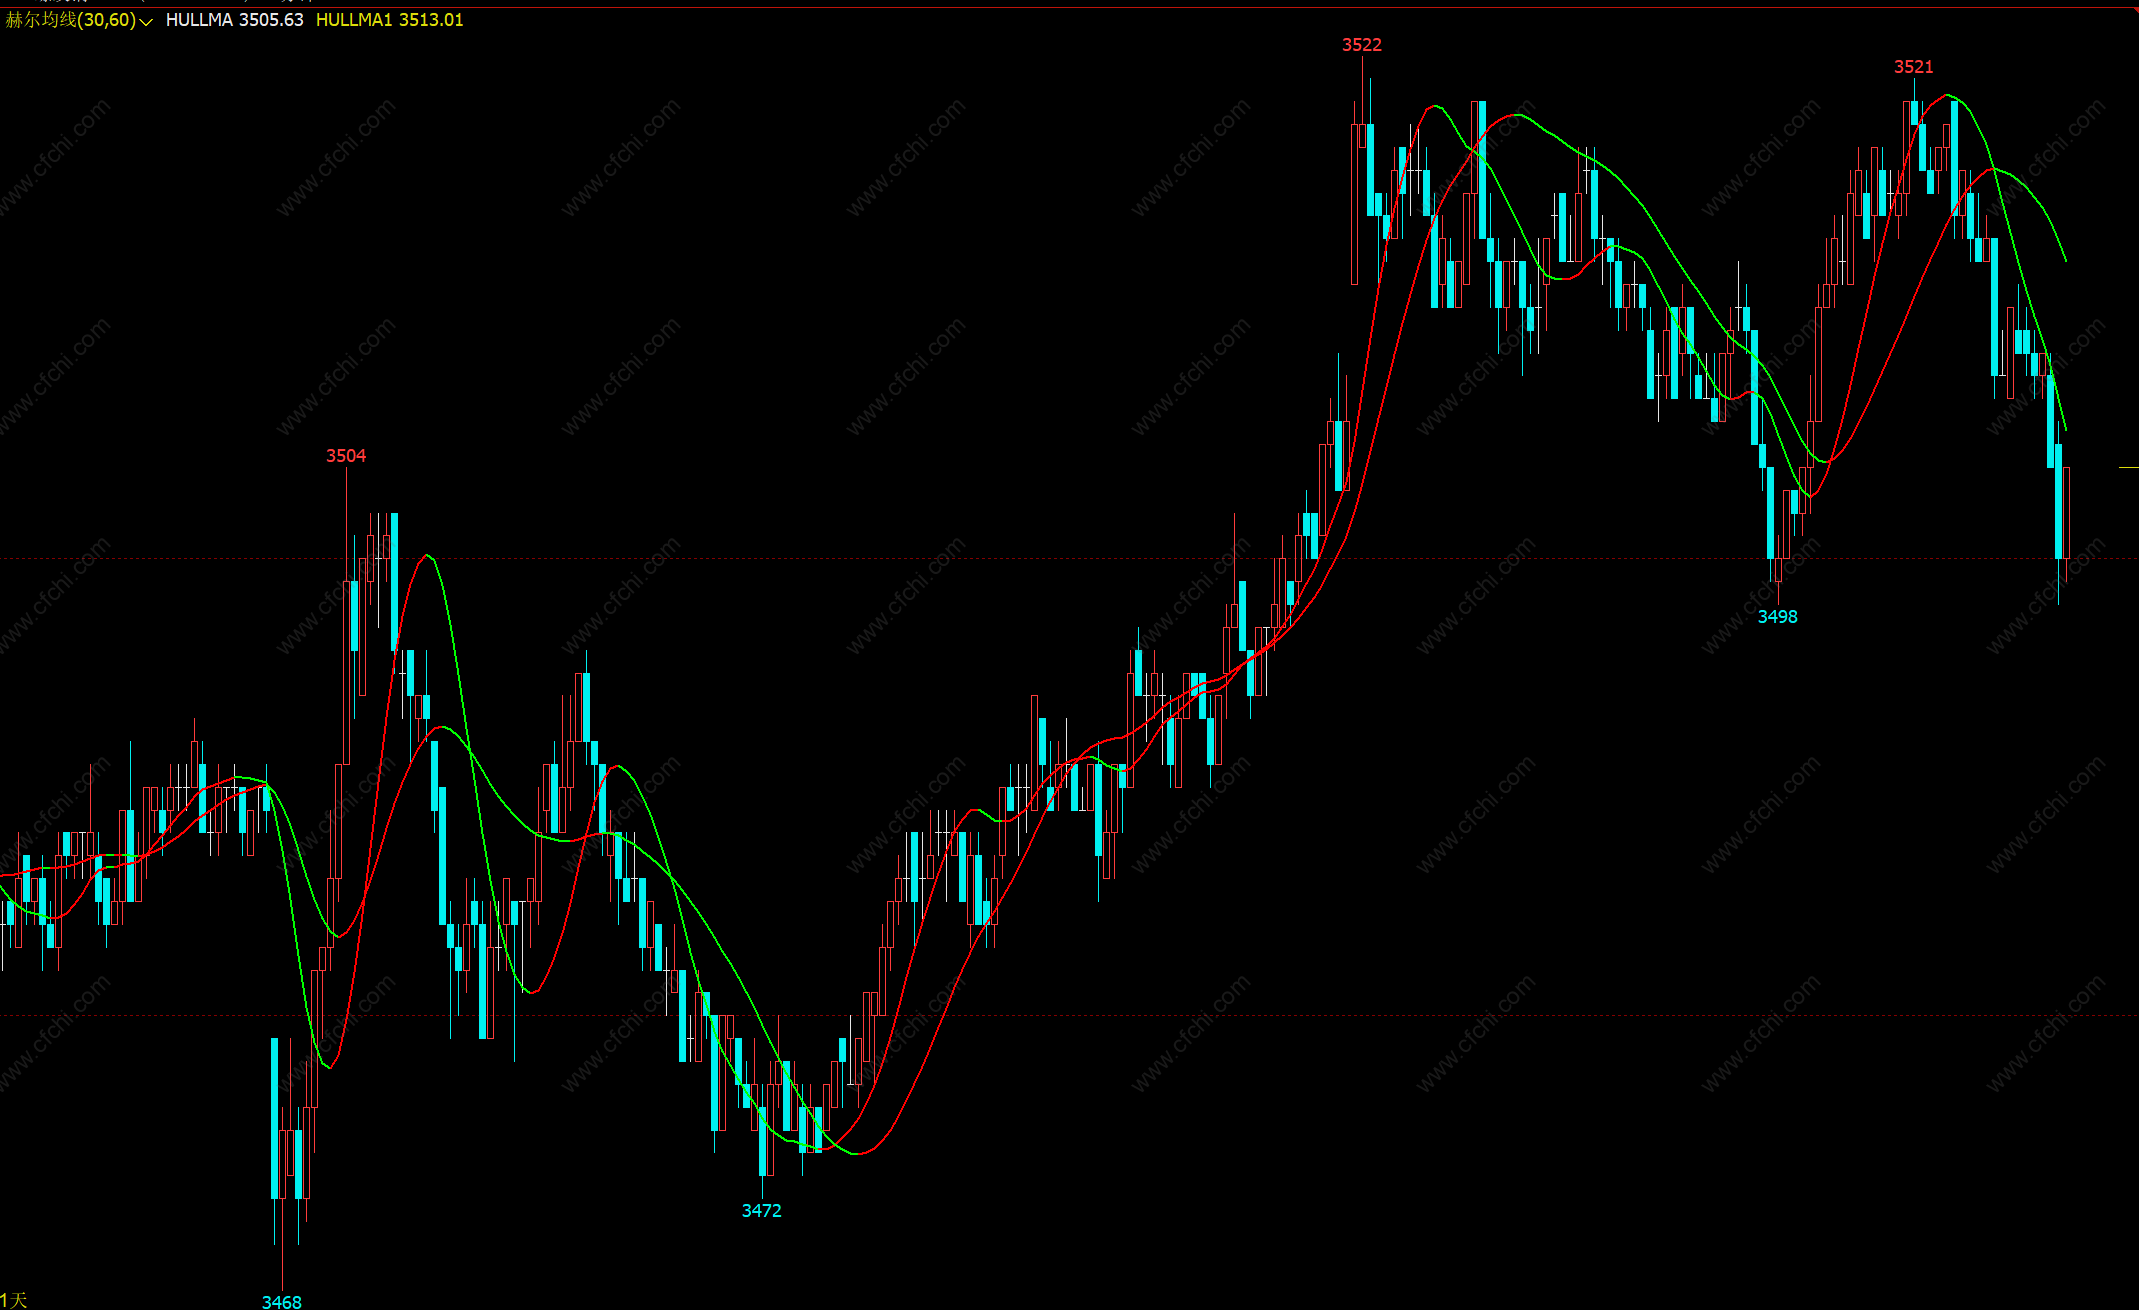The width and height of the screenshot is (2139, 1310).
Task: Select the white HULLMA 3505.63 readout
Action: click(234, 20)
